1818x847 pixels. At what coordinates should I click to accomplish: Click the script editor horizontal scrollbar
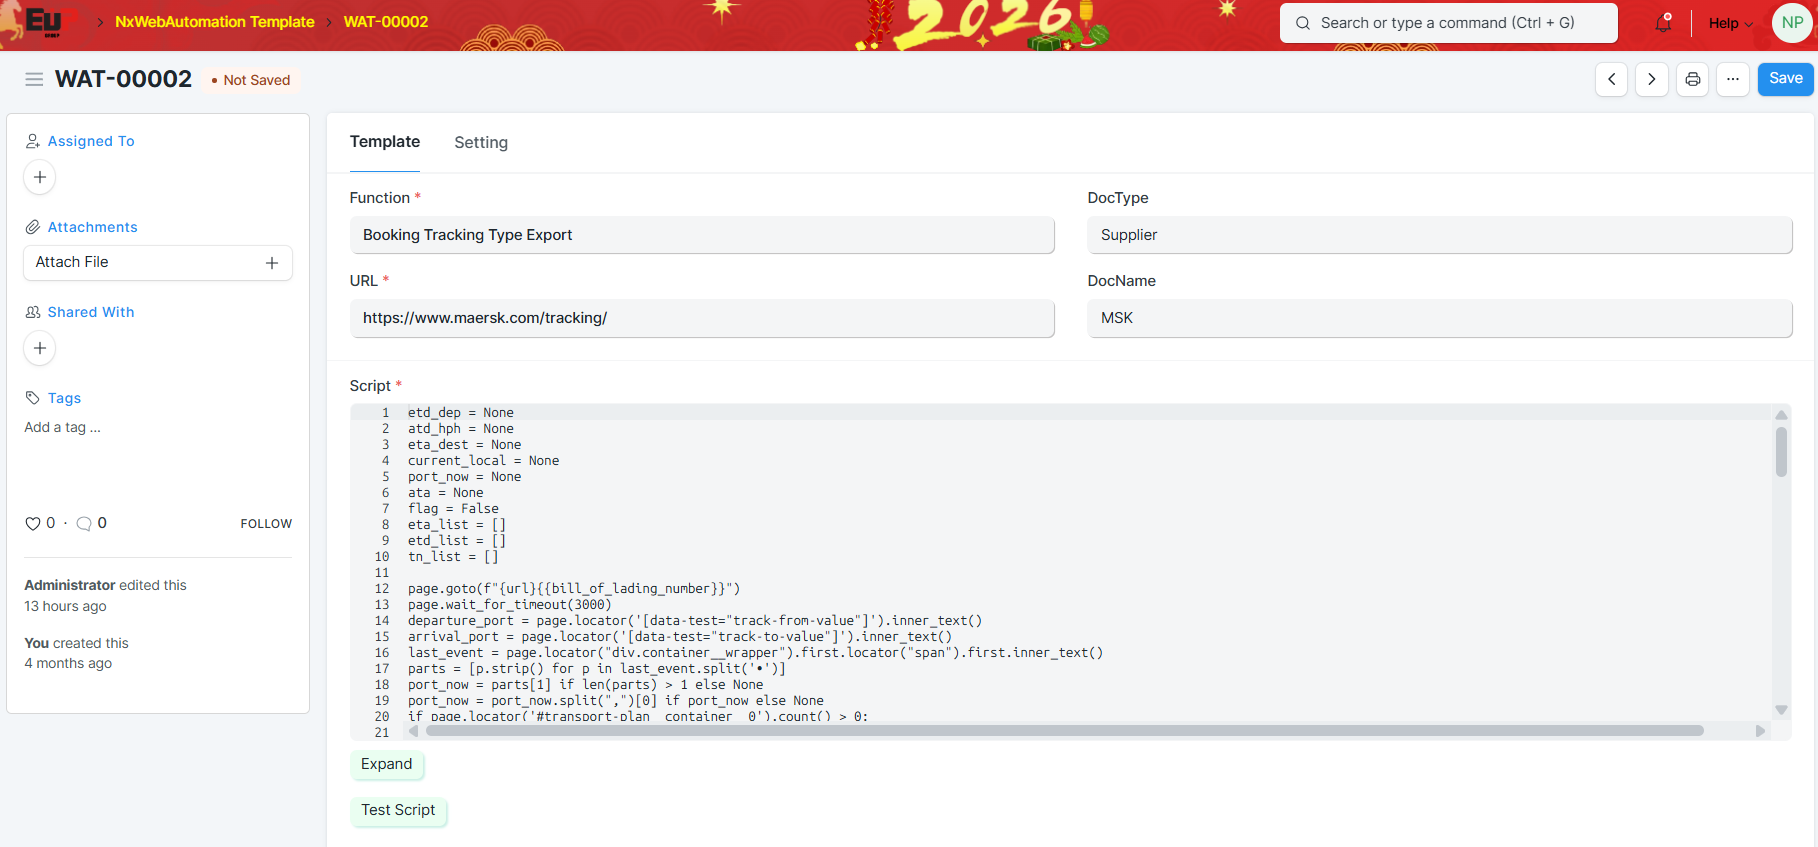tap(1064, 731)
